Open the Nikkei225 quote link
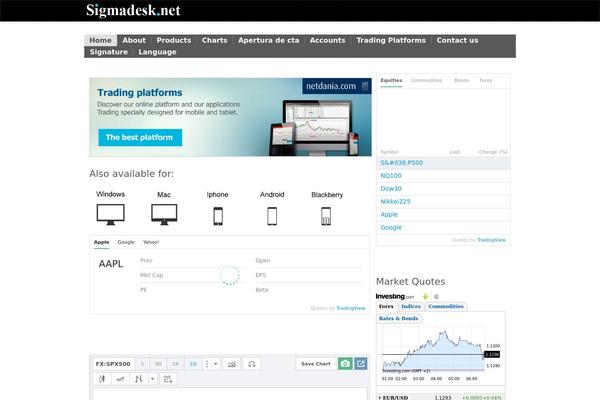Viewport: 600px width, 400px height. coord(395,201)
